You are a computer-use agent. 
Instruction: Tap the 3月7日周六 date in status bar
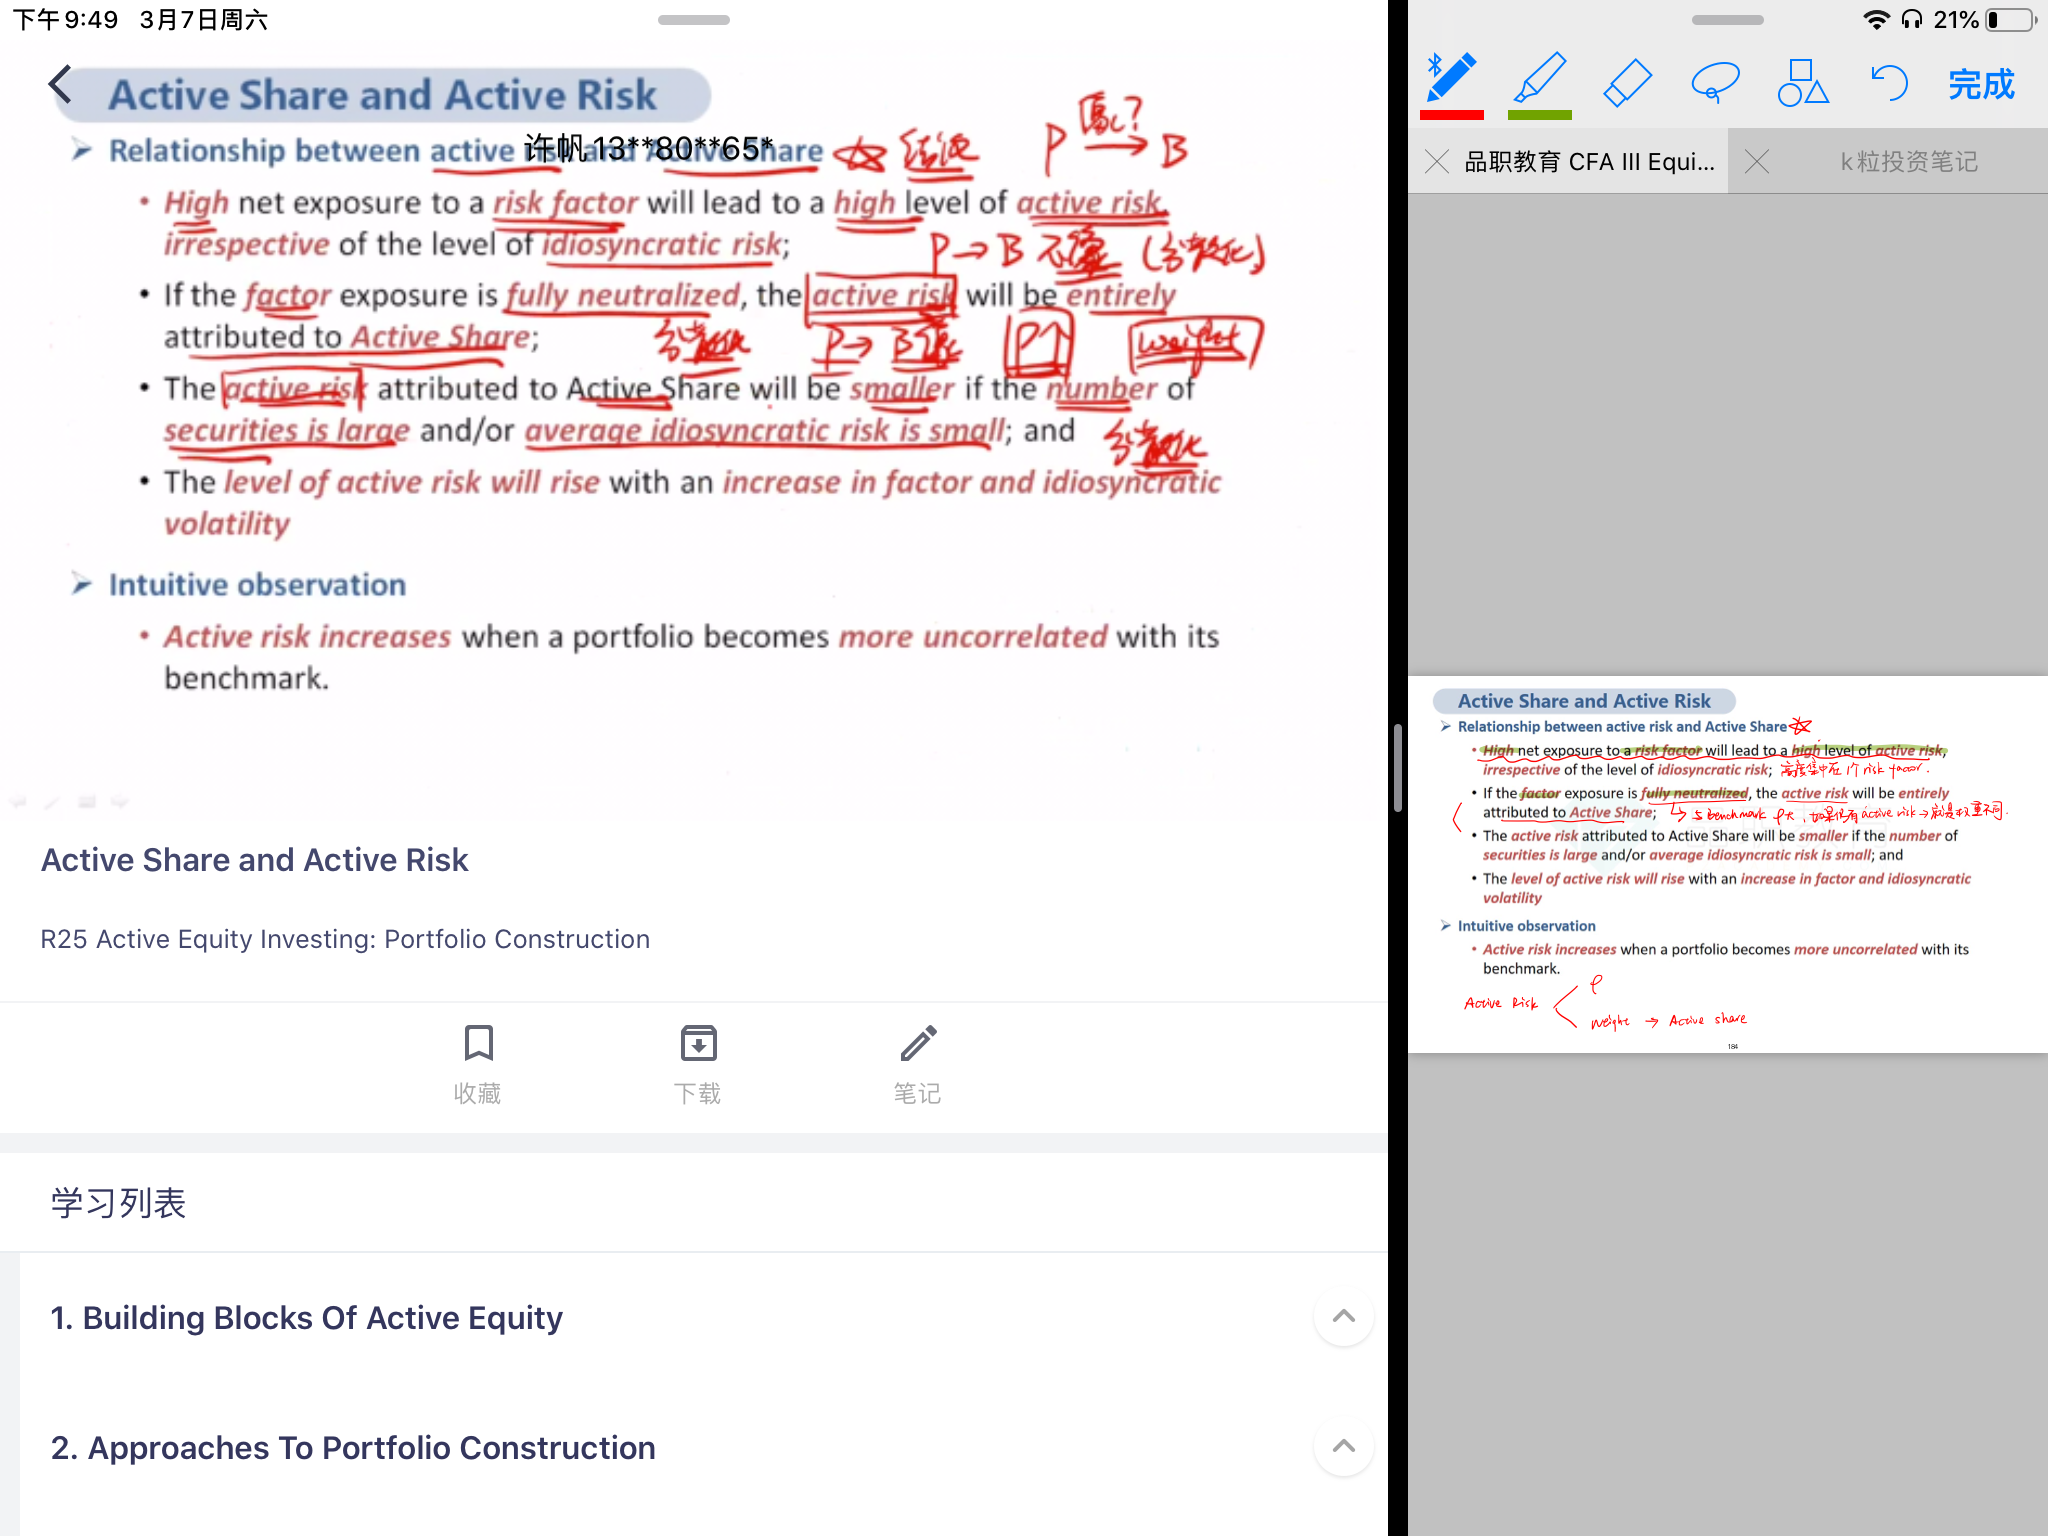coord(204,20)
